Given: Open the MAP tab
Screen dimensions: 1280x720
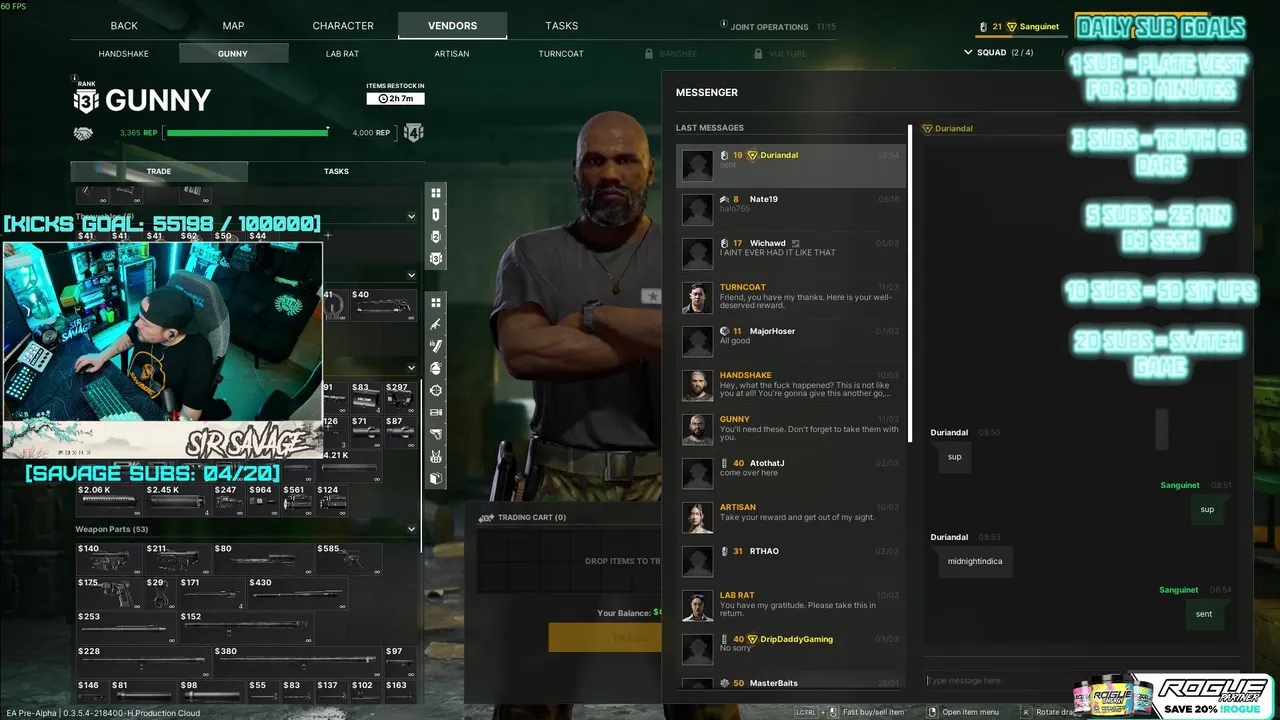Looking at the screenshot, I should point(233,26).
